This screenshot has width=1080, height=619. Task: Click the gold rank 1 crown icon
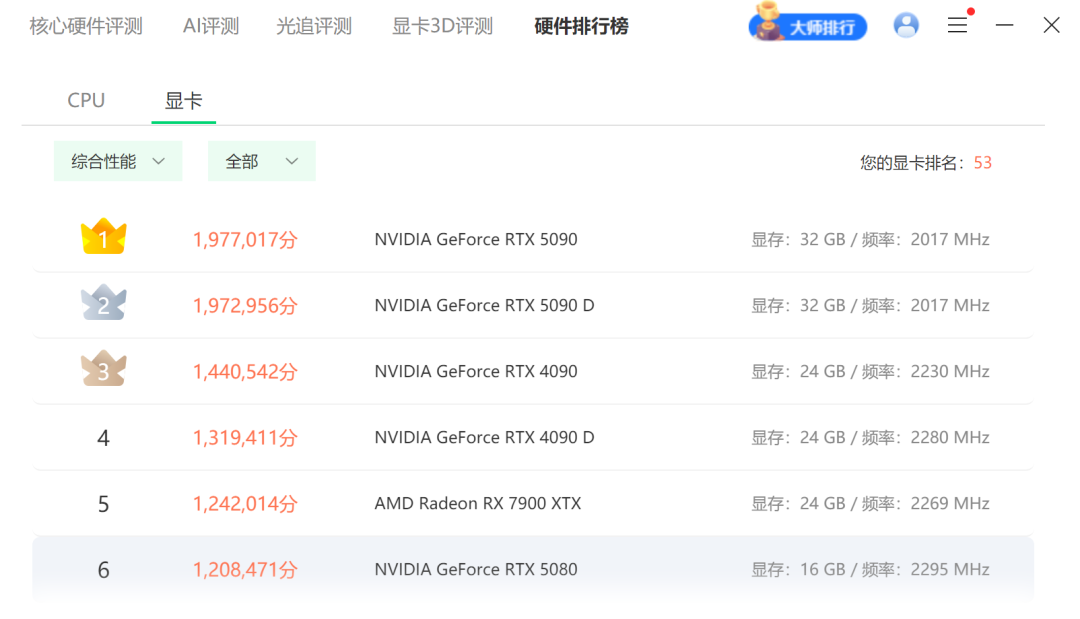103,236
